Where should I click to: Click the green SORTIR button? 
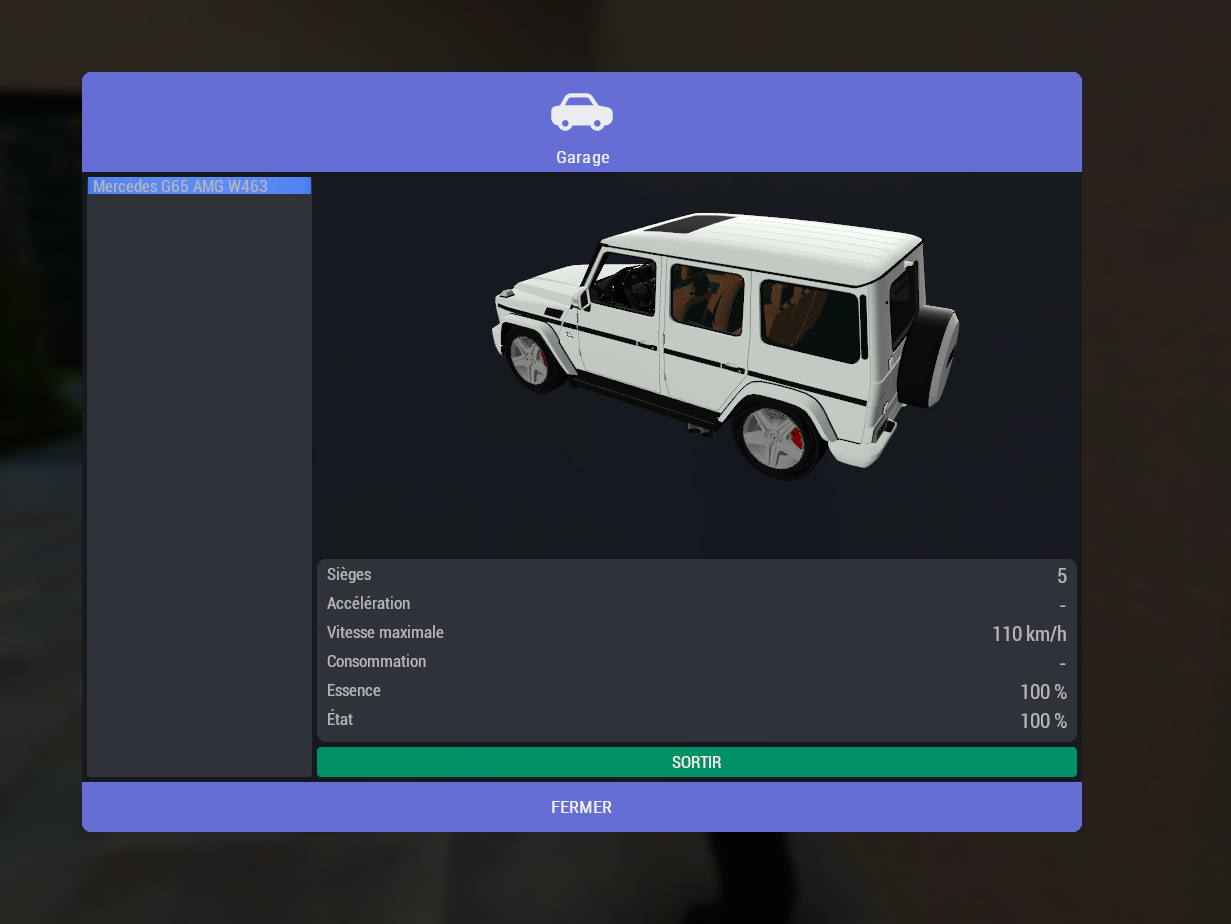697,762
